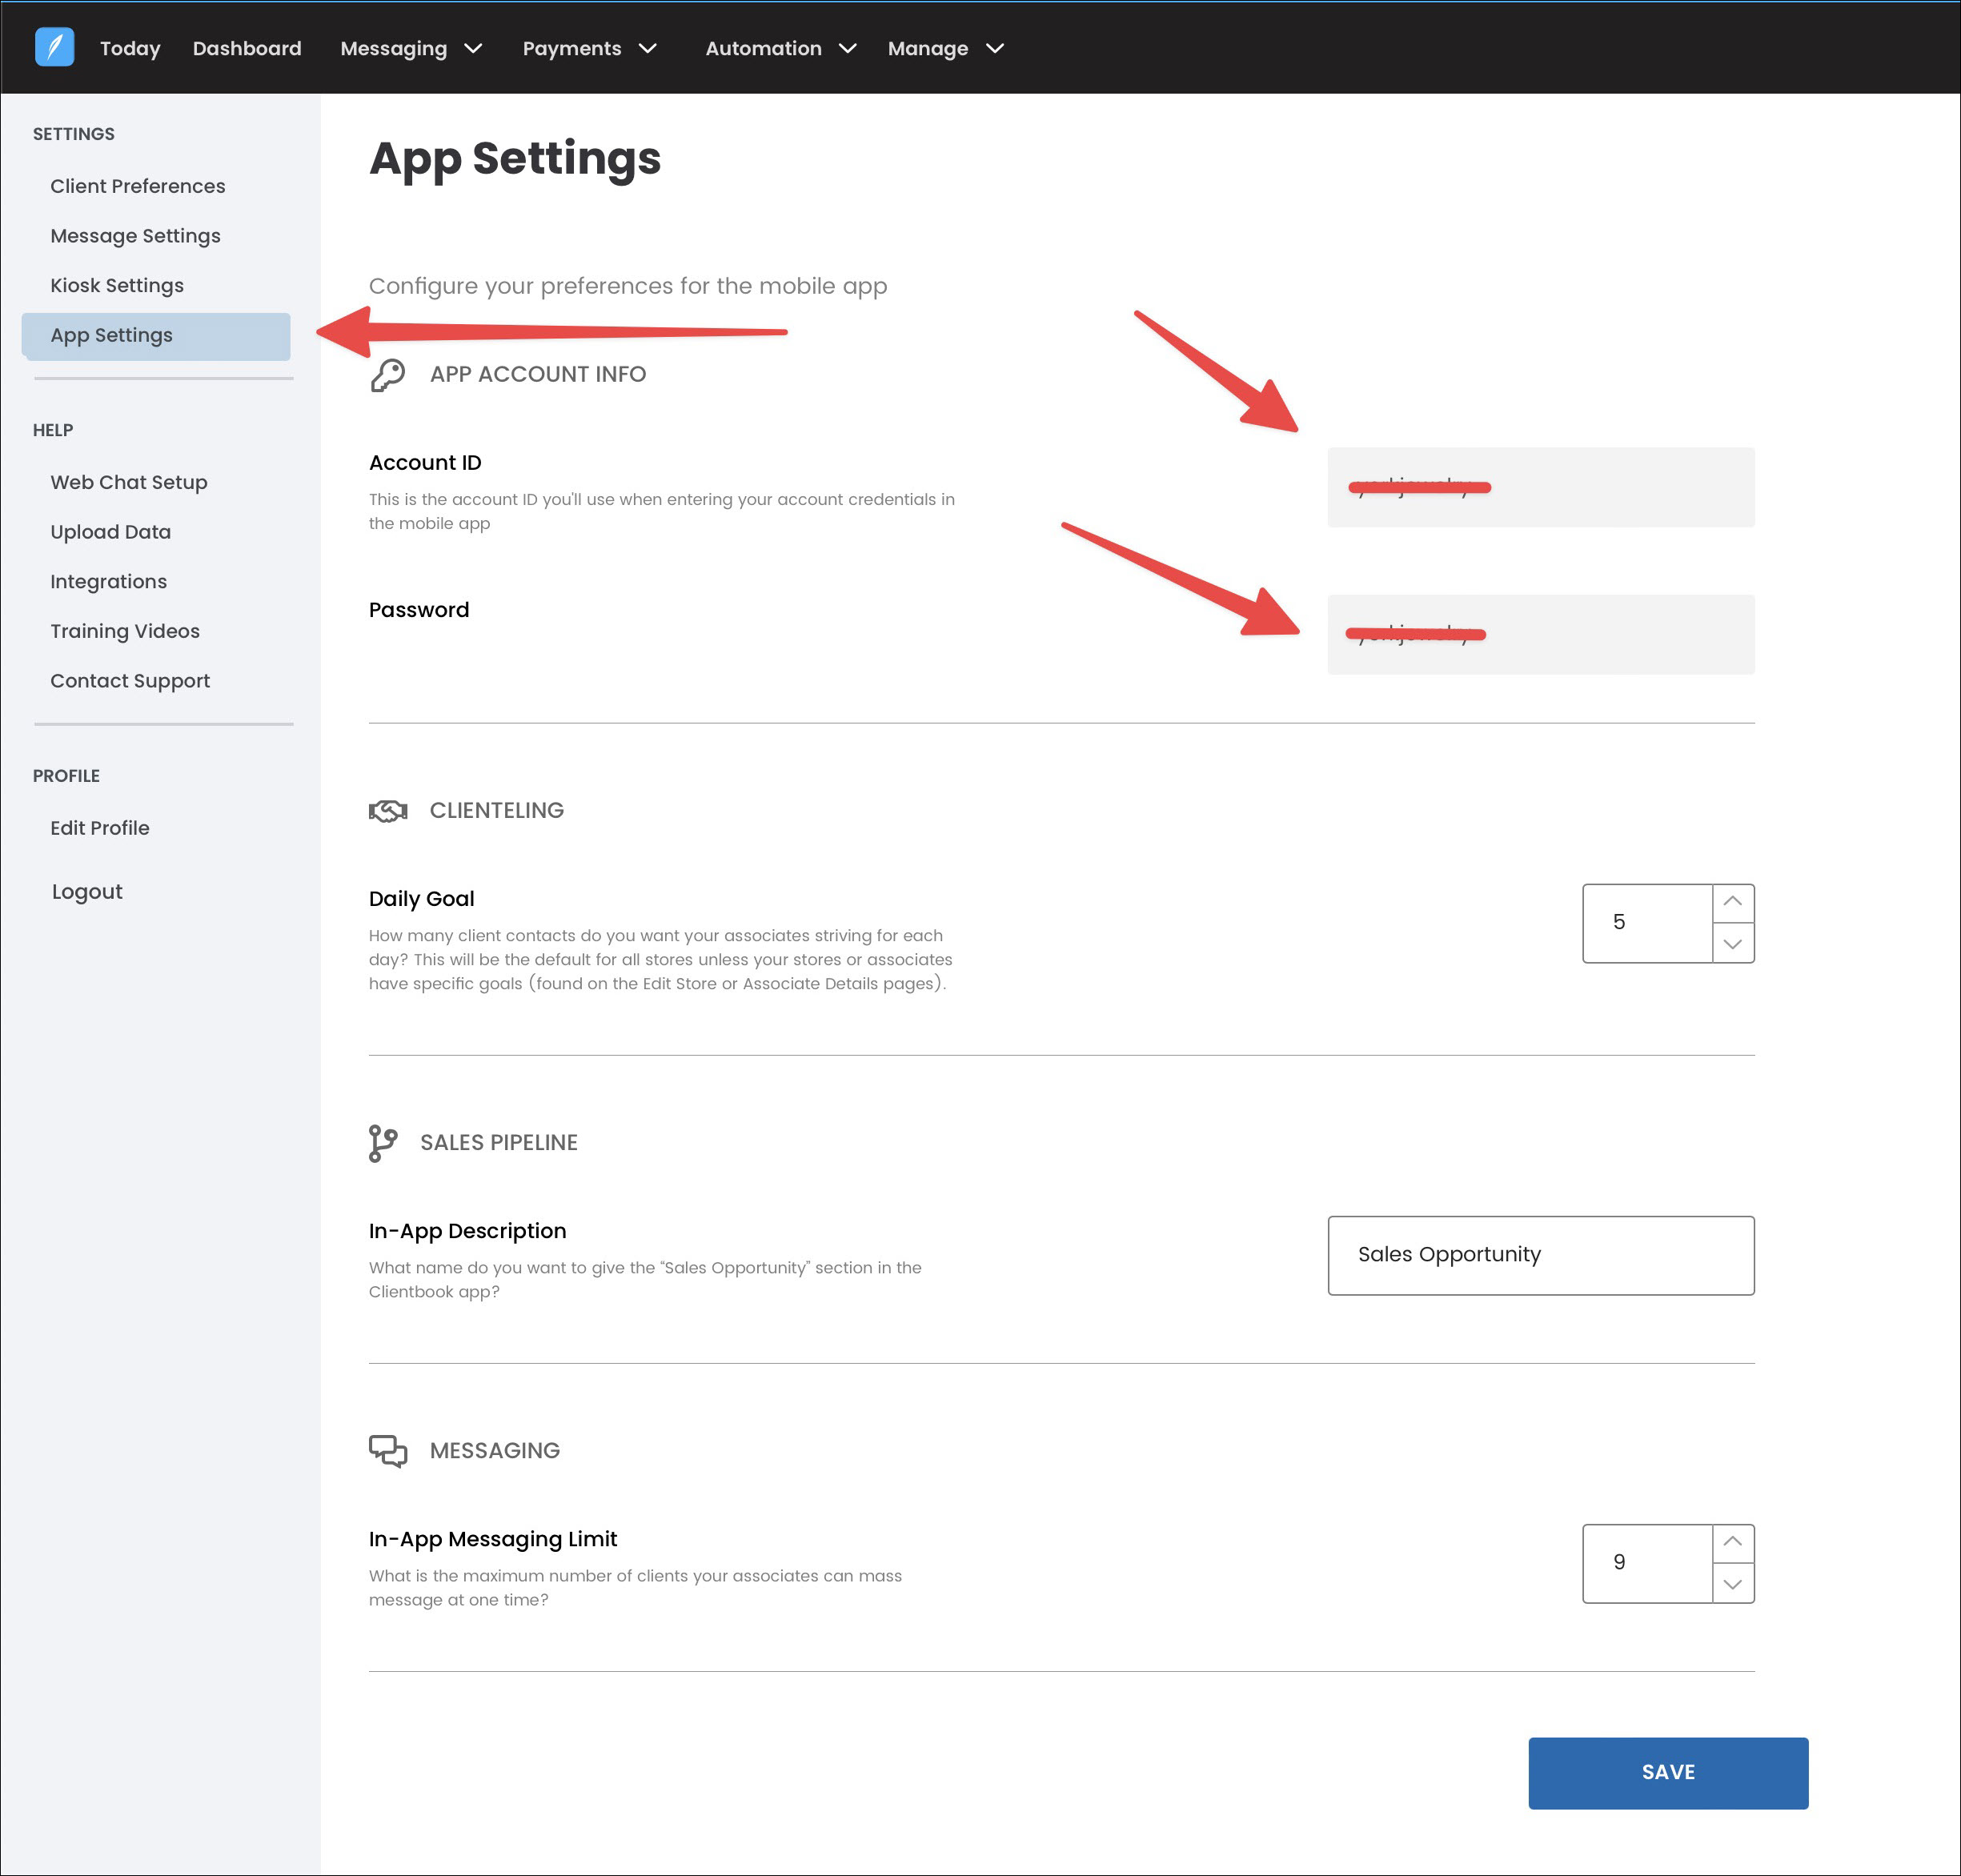Click Logout under Profile

(x=87, y=891)
